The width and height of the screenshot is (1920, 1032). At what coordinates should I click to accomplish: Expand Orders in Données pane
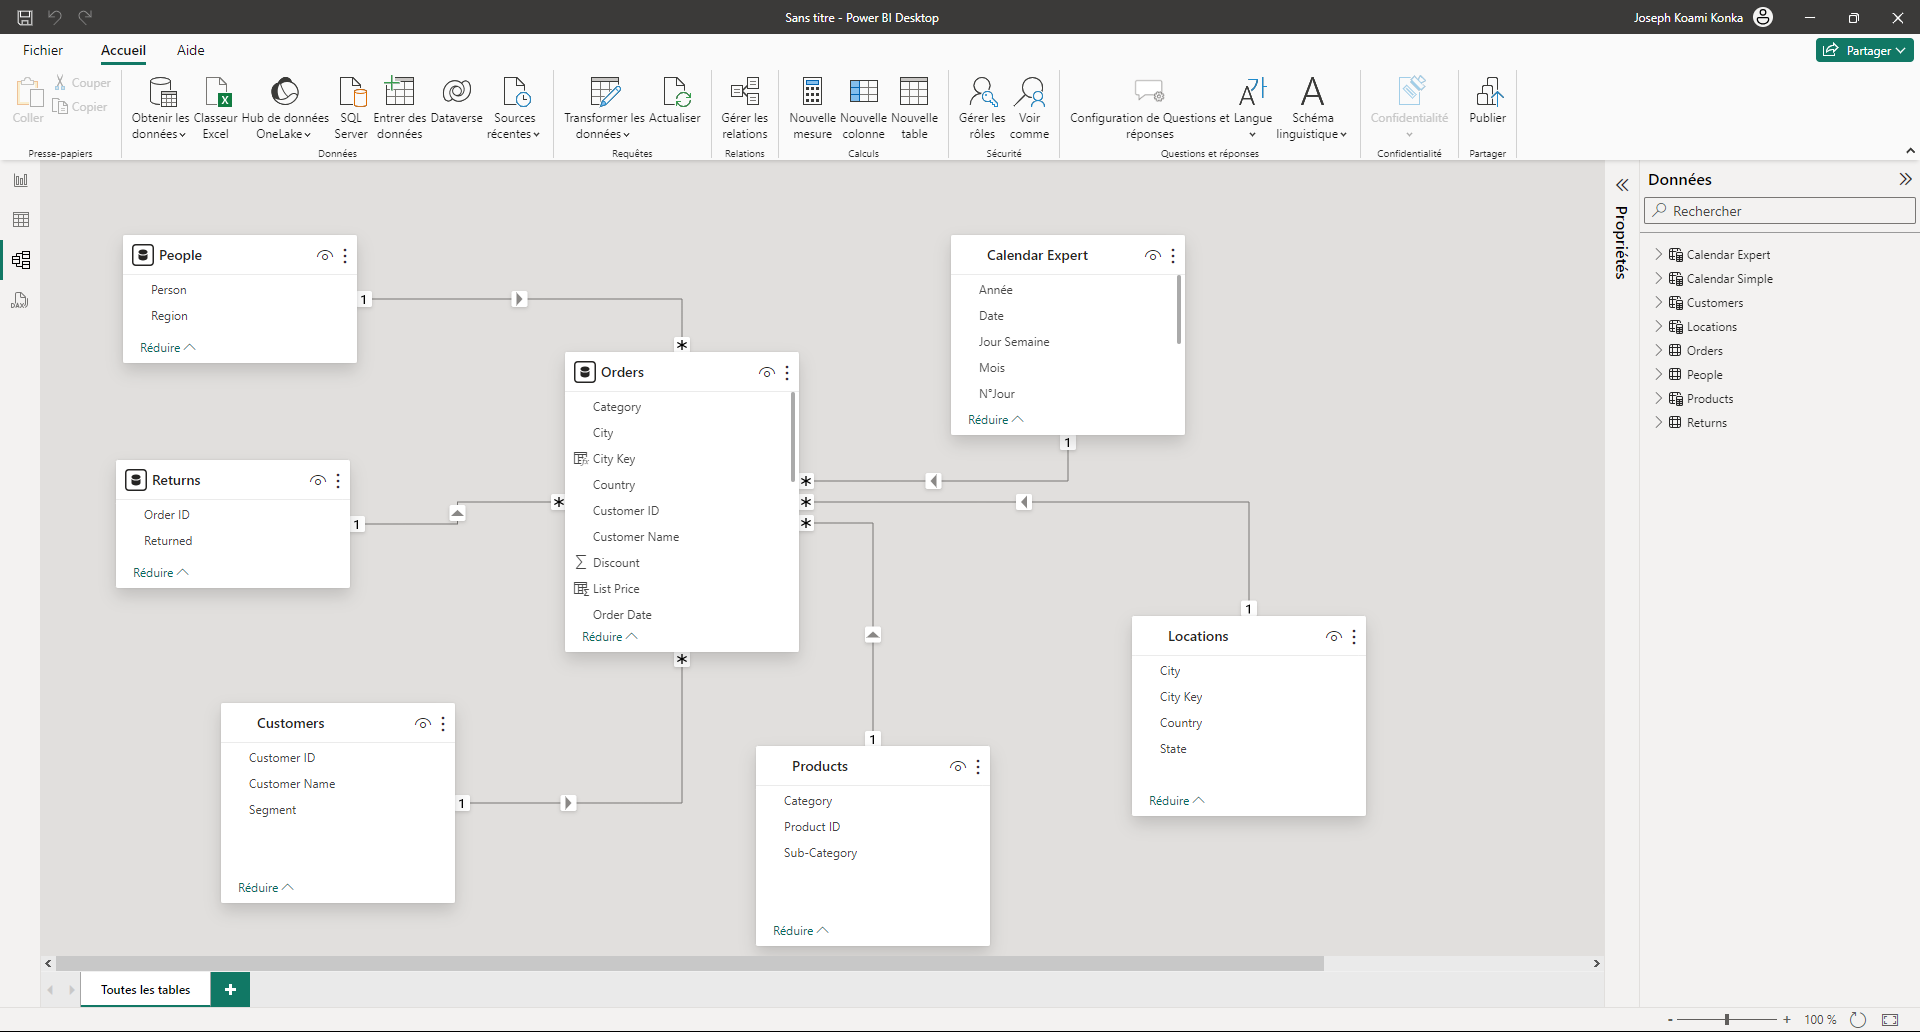(x=1659, y=350)
